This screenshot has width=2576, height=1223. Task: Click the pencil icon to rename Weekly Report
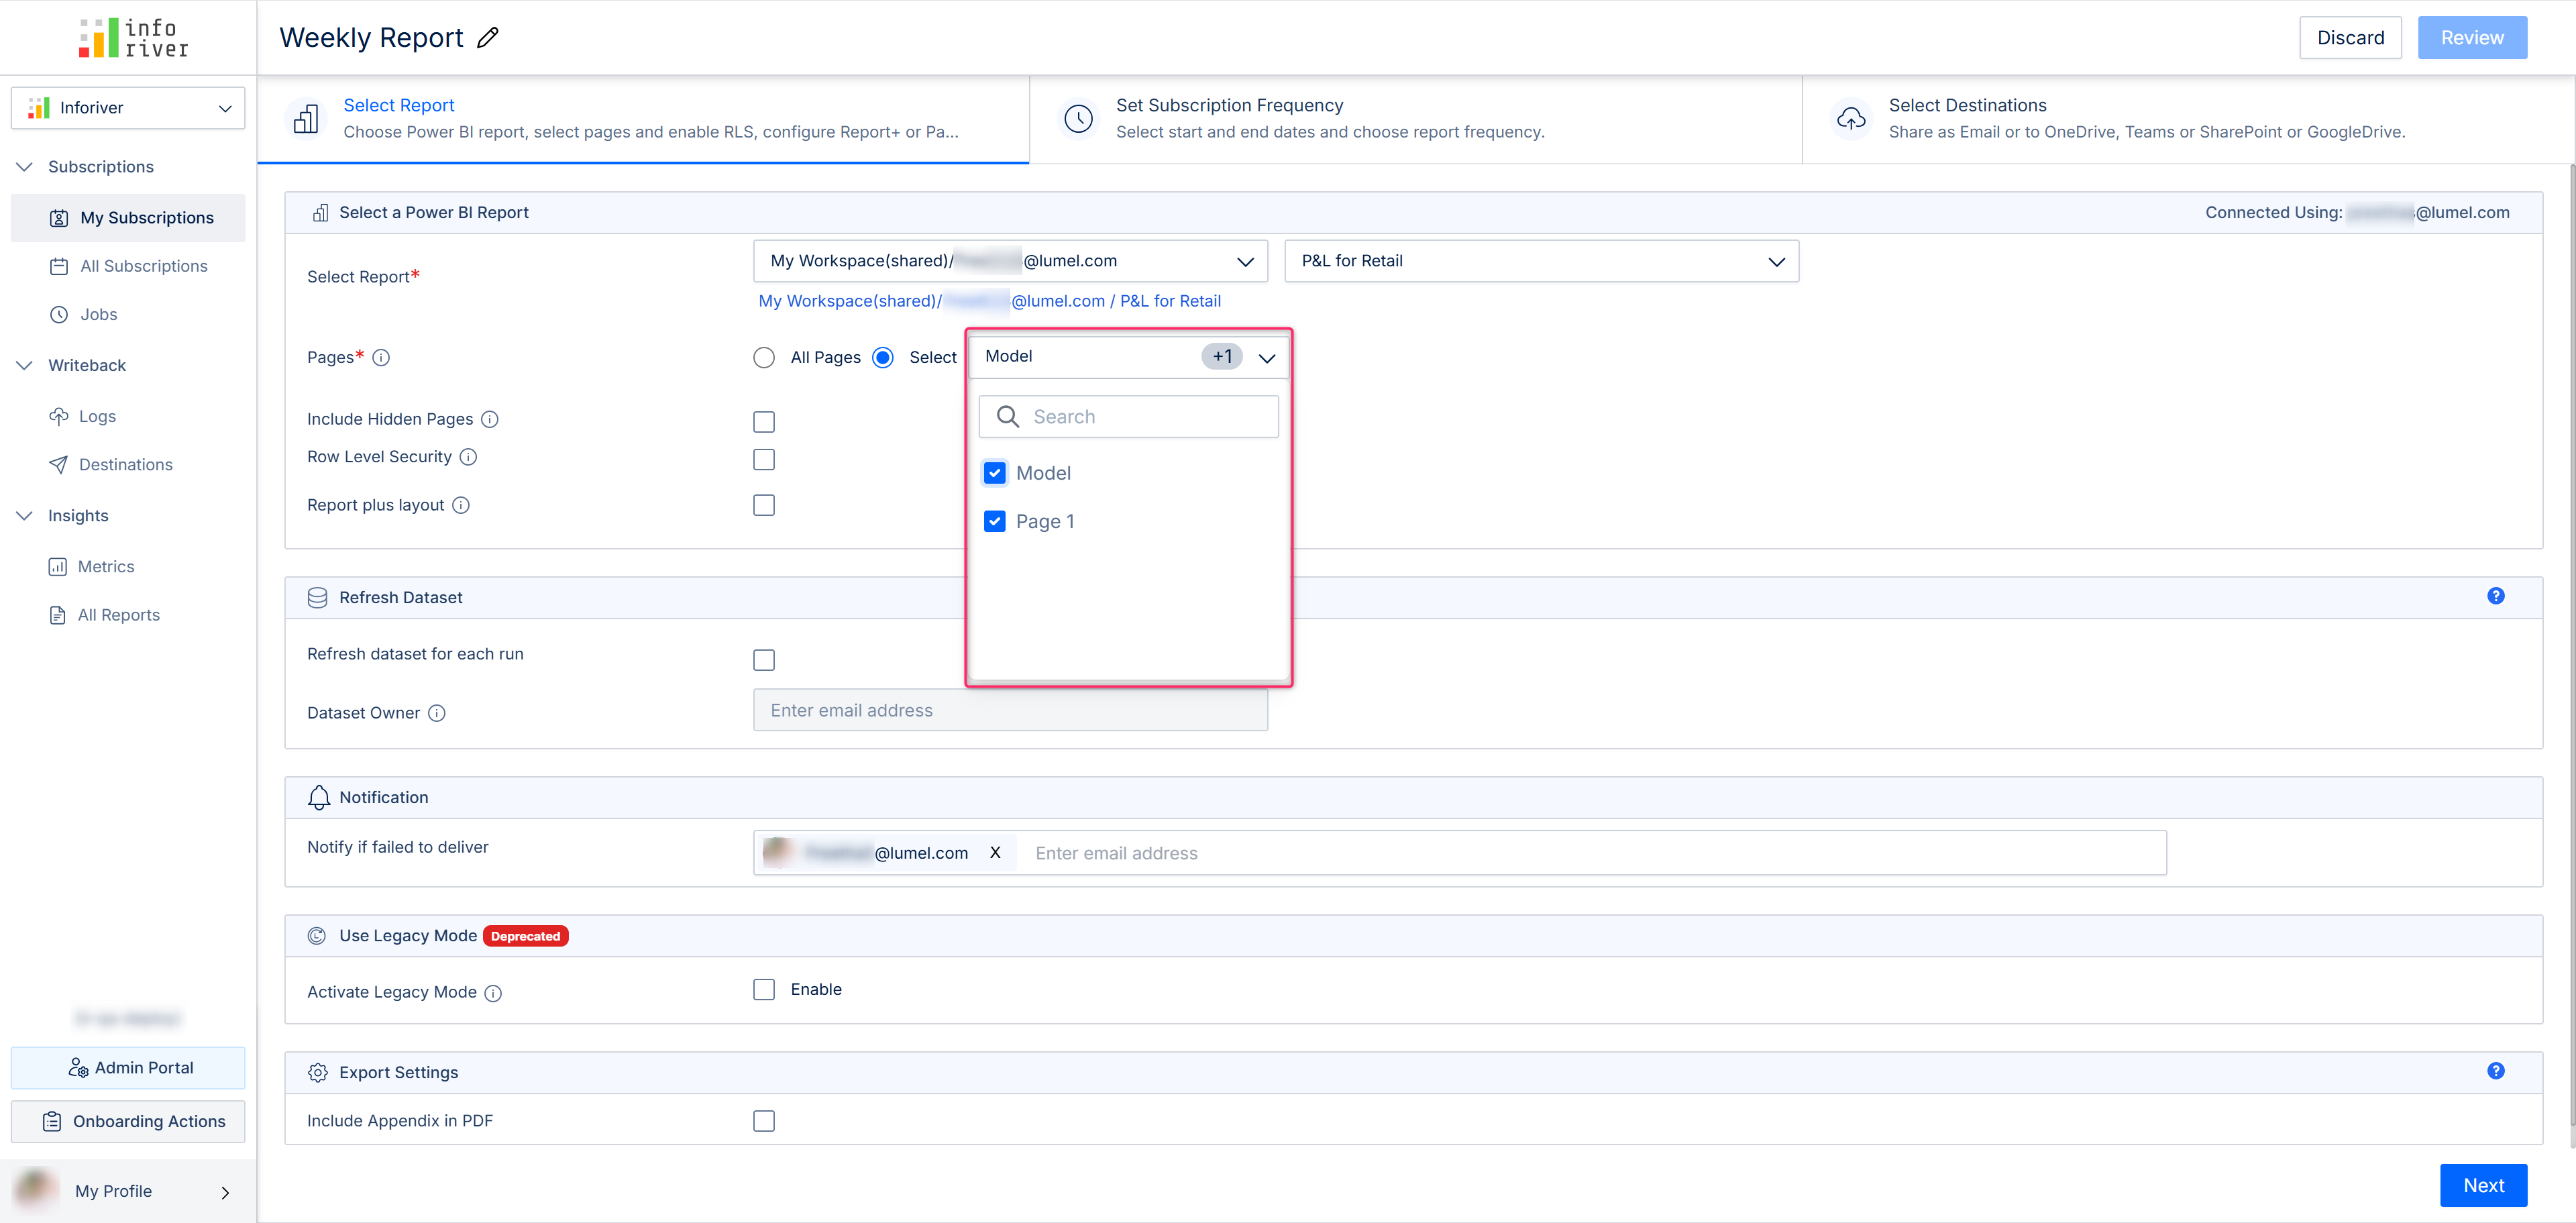click(488, 38)
